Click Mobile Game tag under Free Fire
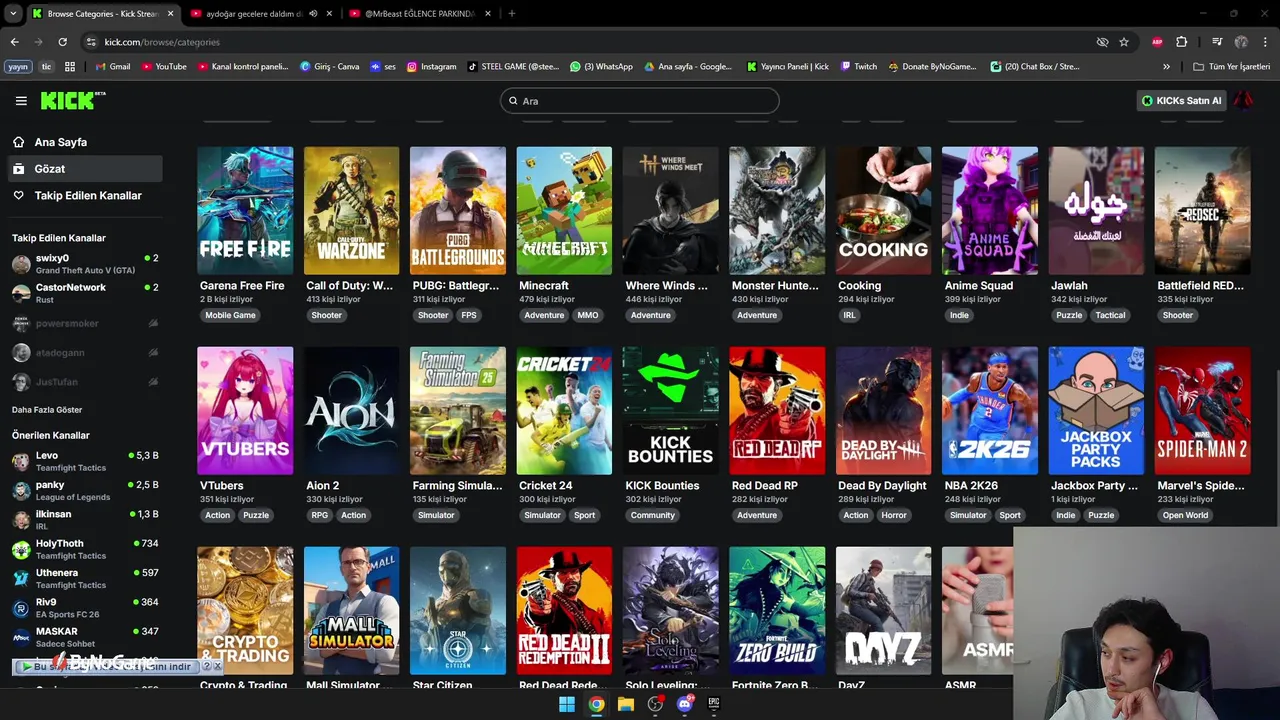Viewport: 1280px width, 720px height. tap(231, 315)
